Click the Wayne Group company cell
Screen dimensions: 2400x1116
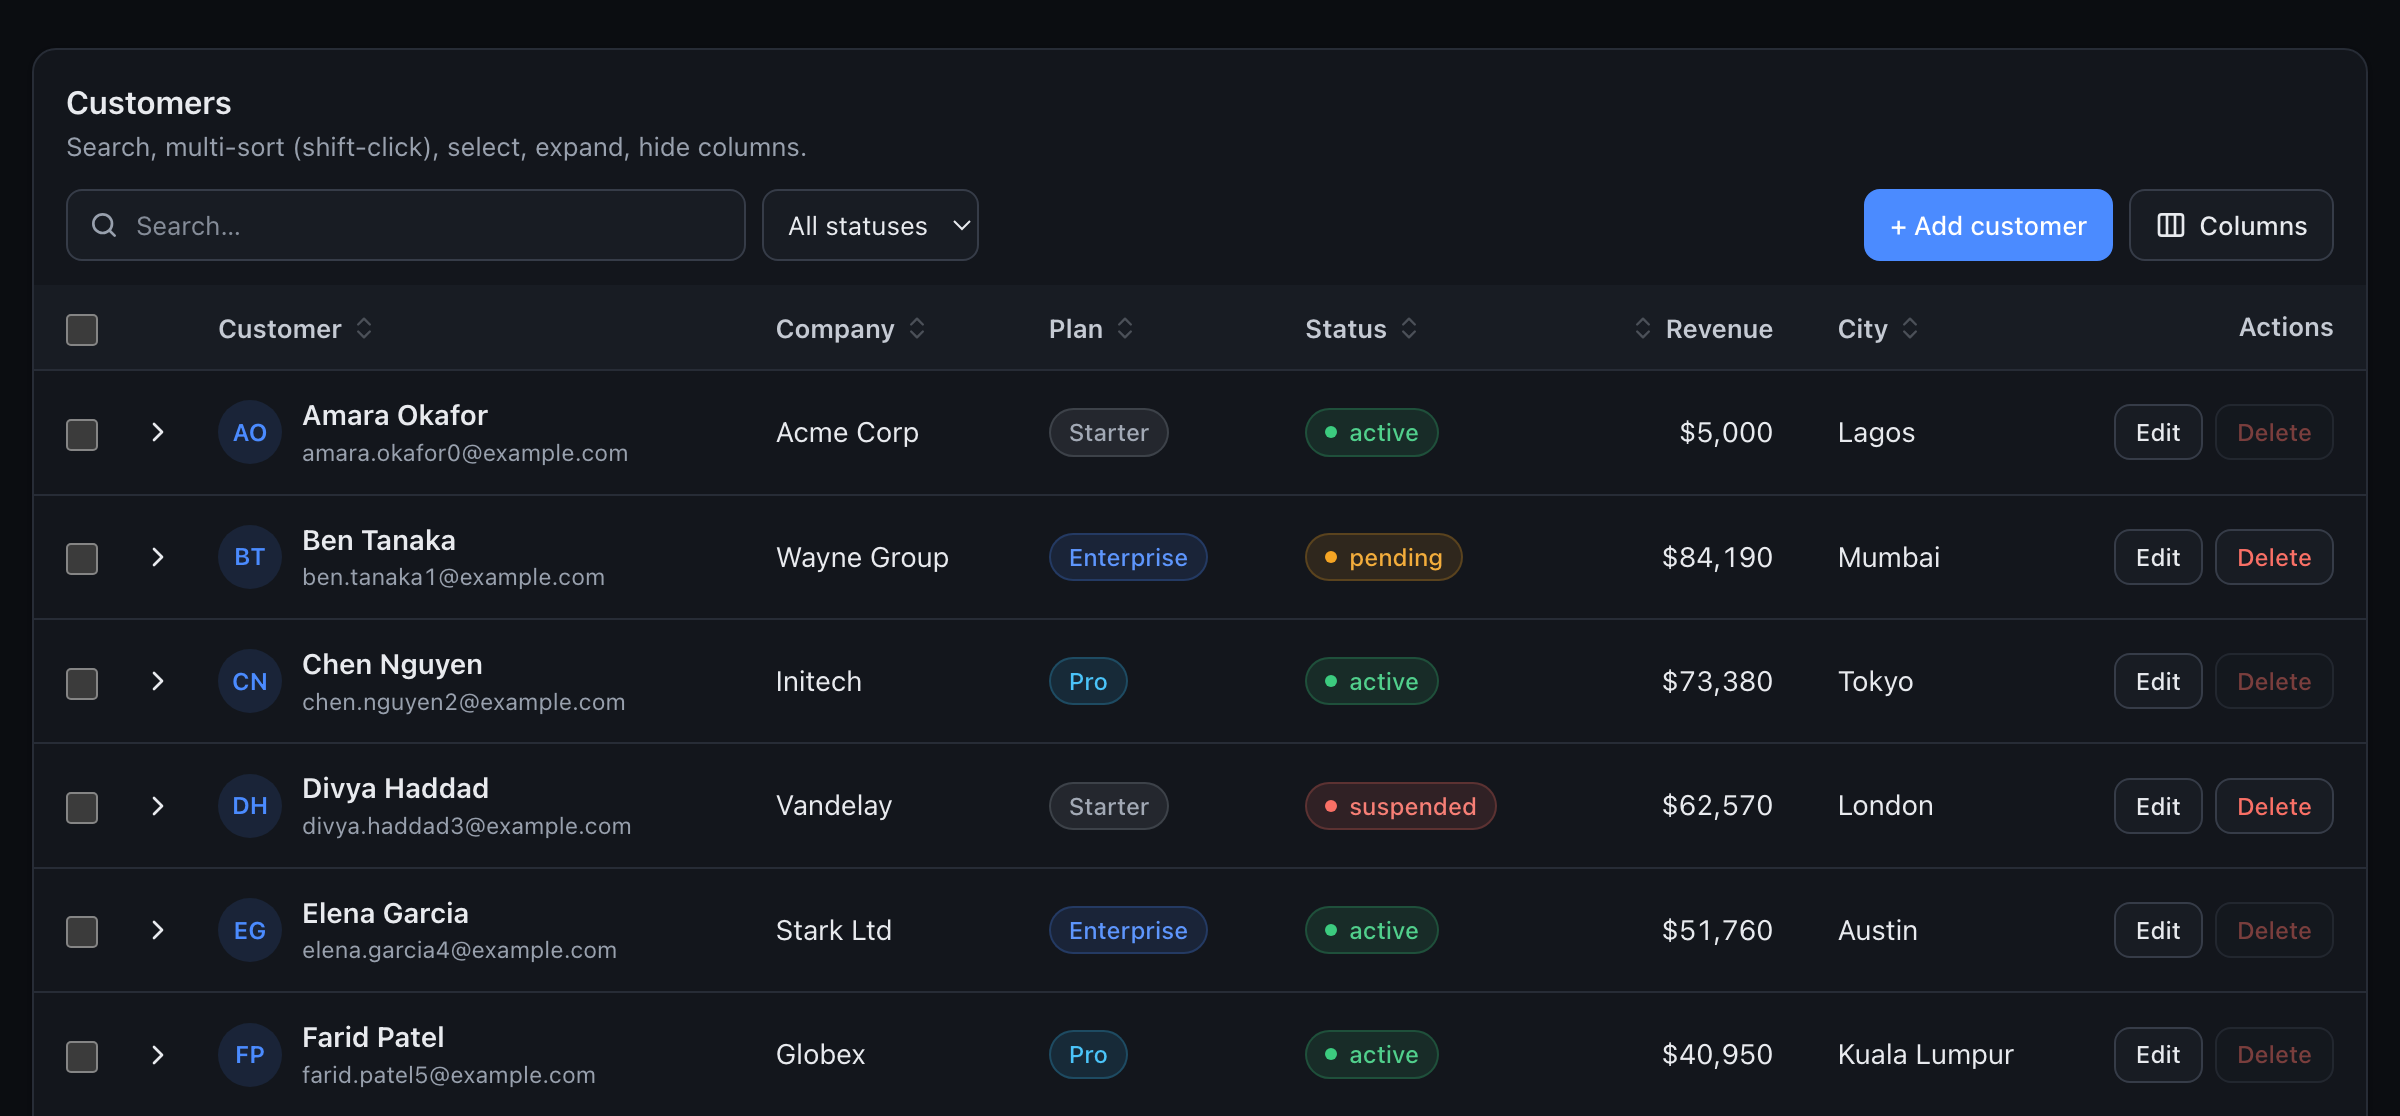862,557
